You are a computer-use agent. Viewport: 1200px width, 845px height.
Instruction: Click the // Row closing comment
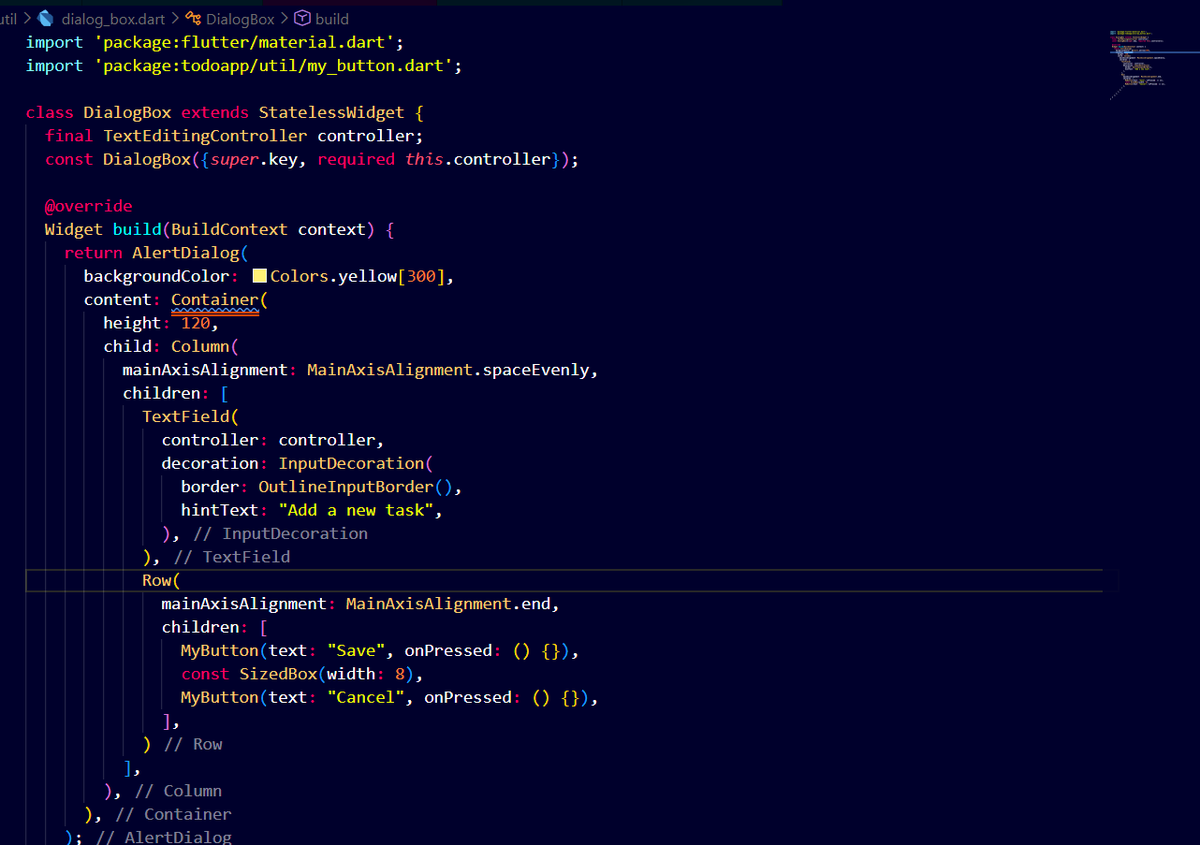coord(193,745)
